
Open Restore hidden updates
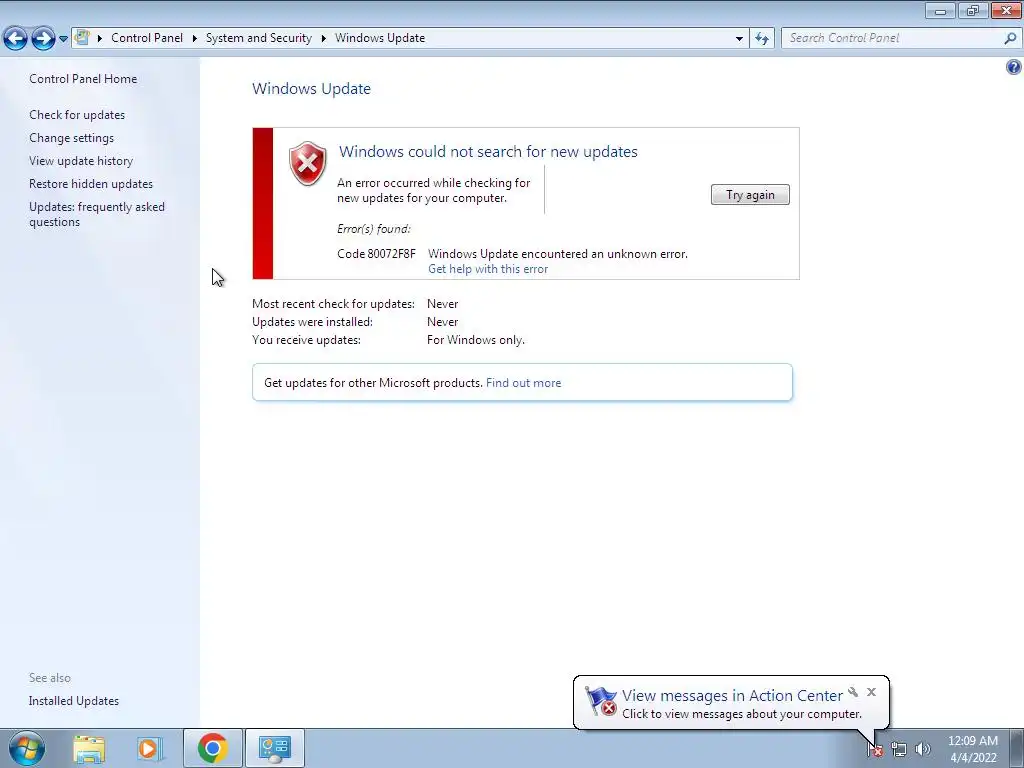pyautogui.click(x=91, y=184)
